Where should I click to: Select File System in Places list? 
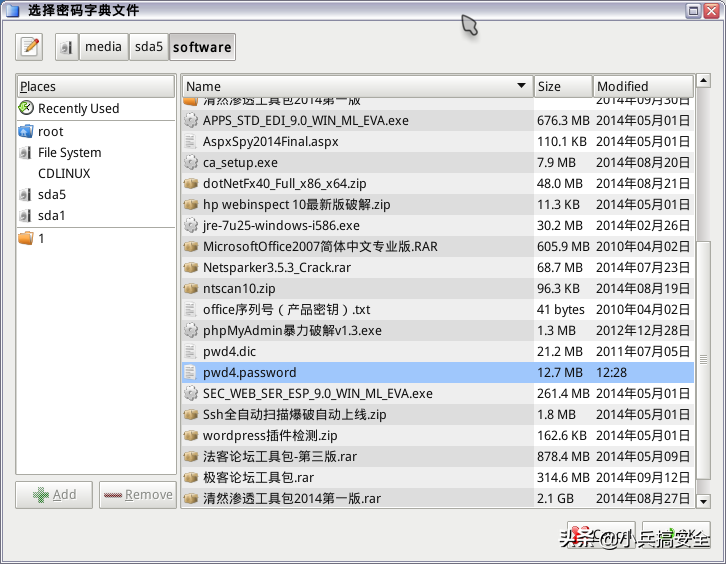point(95,152)
